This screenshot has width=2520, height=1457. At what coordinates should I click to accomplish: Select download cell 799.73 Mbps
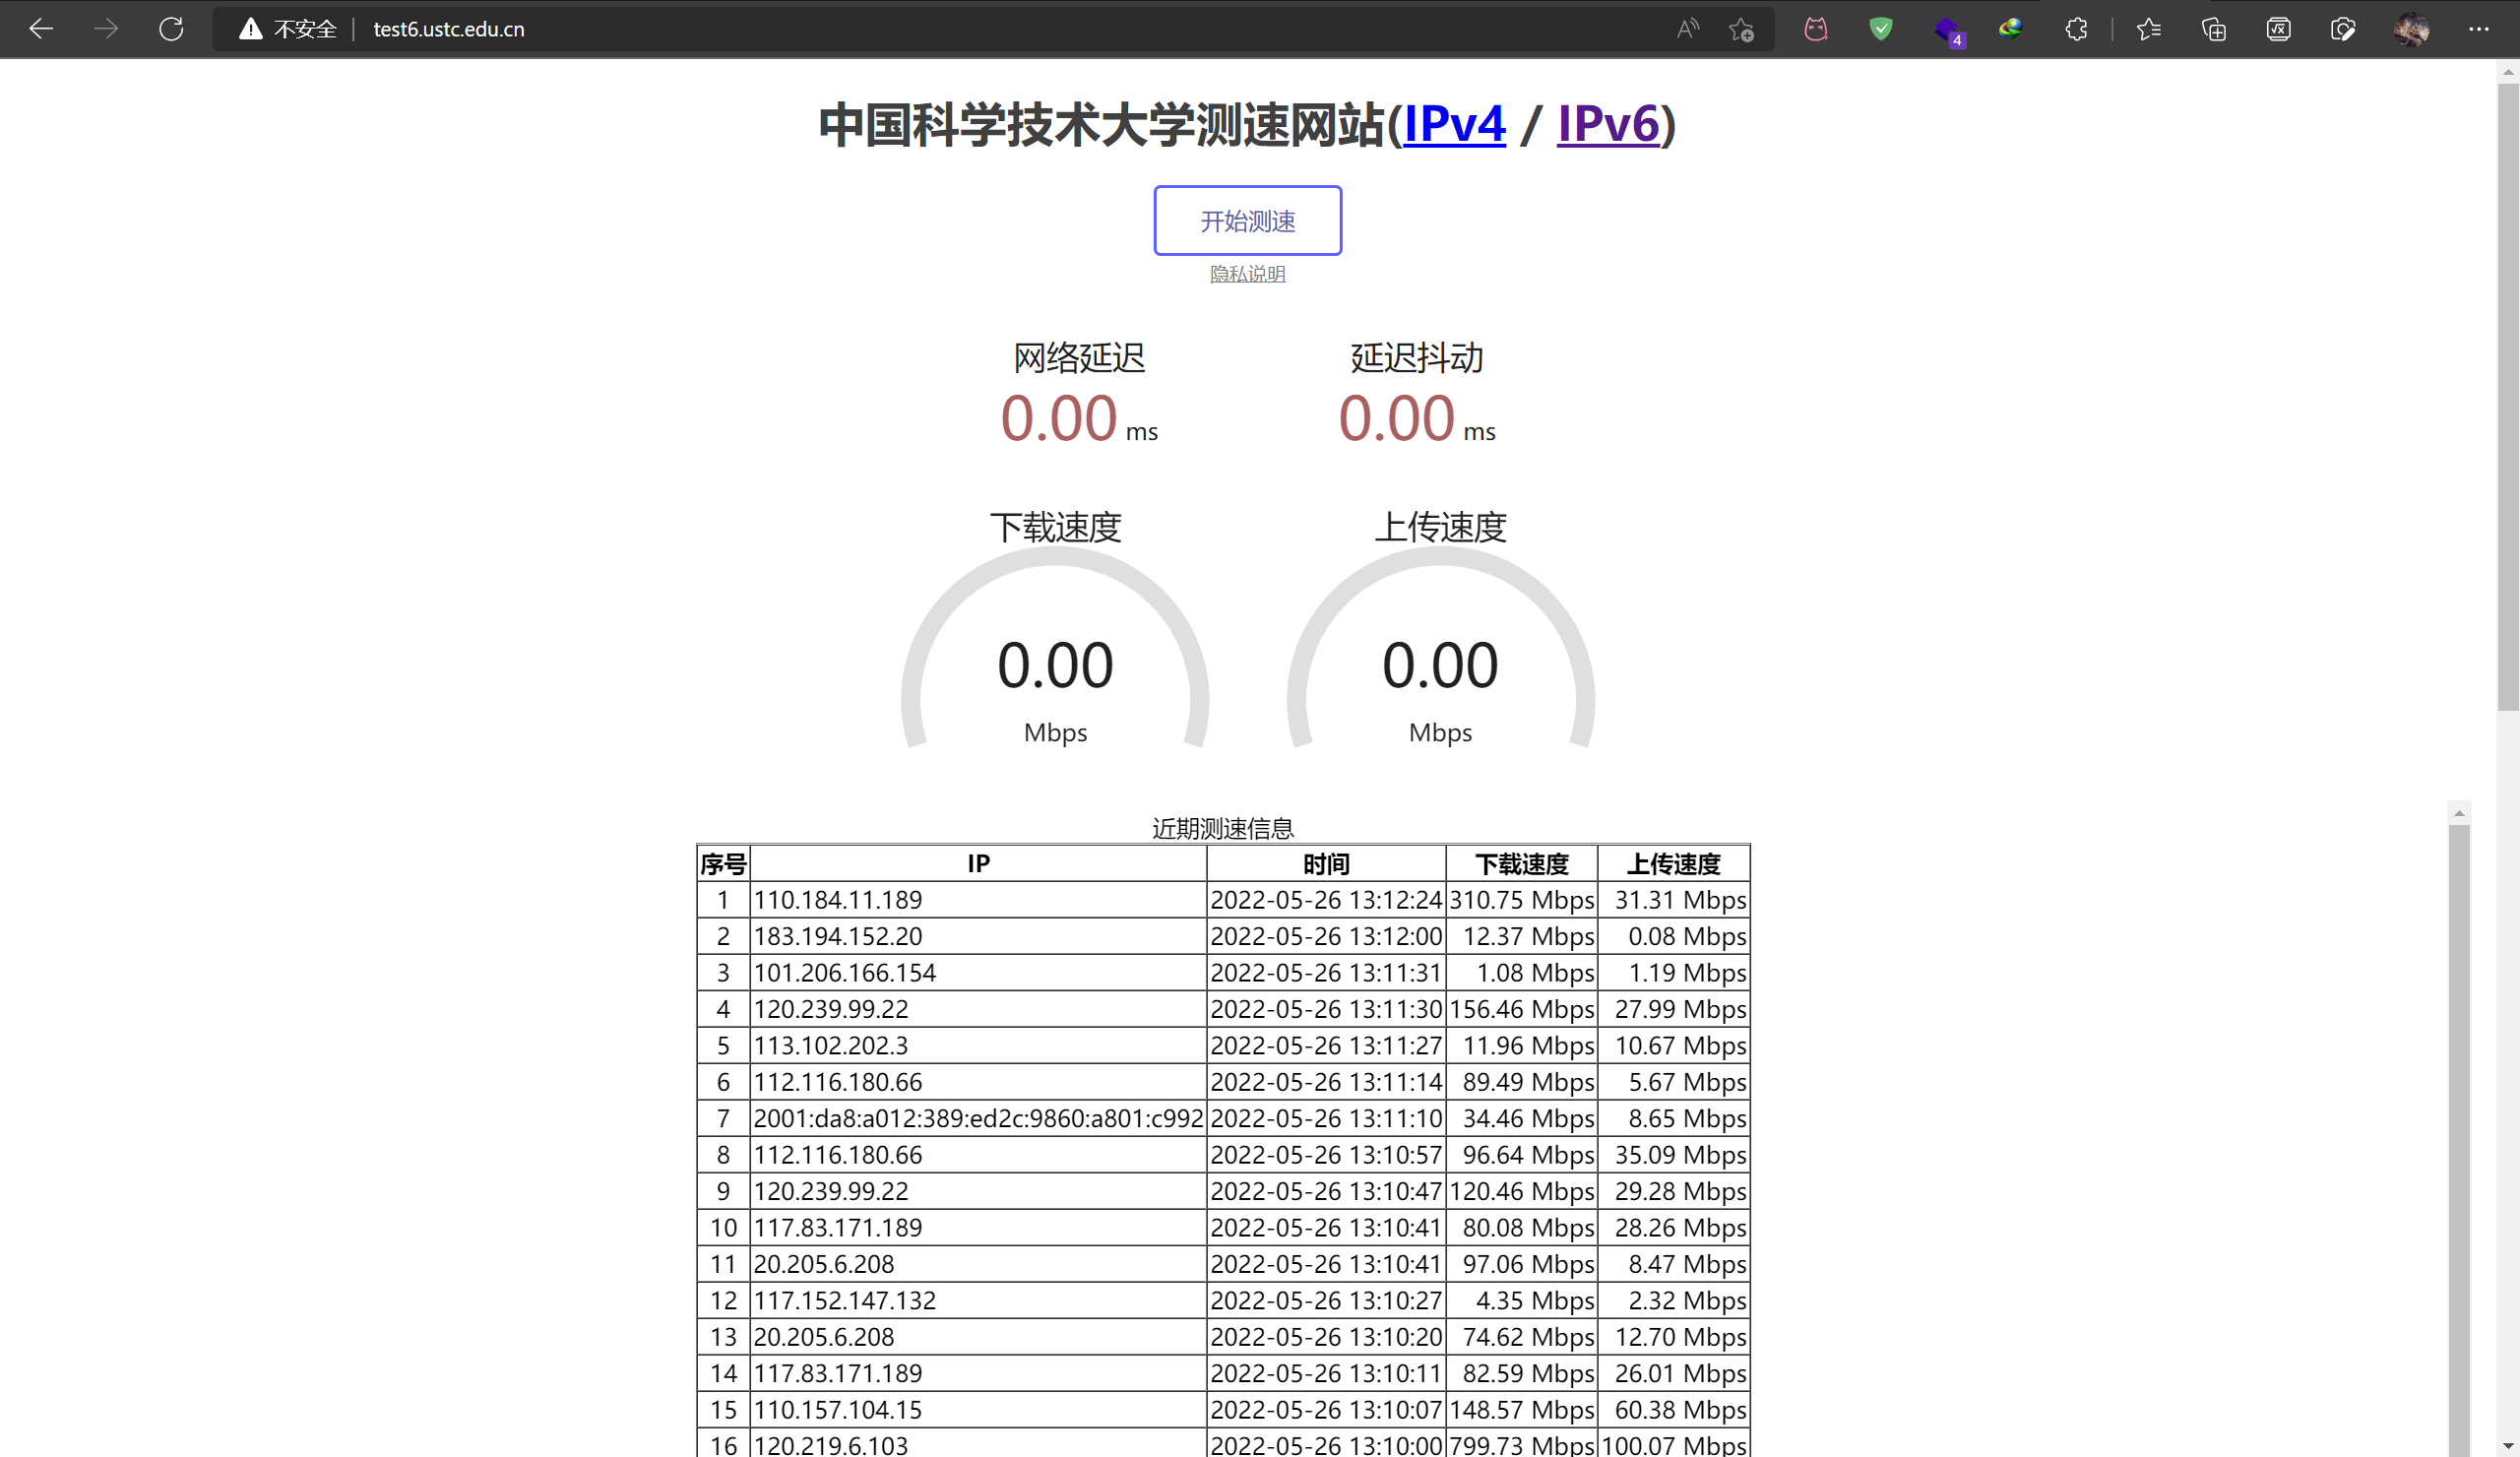1522,1445
